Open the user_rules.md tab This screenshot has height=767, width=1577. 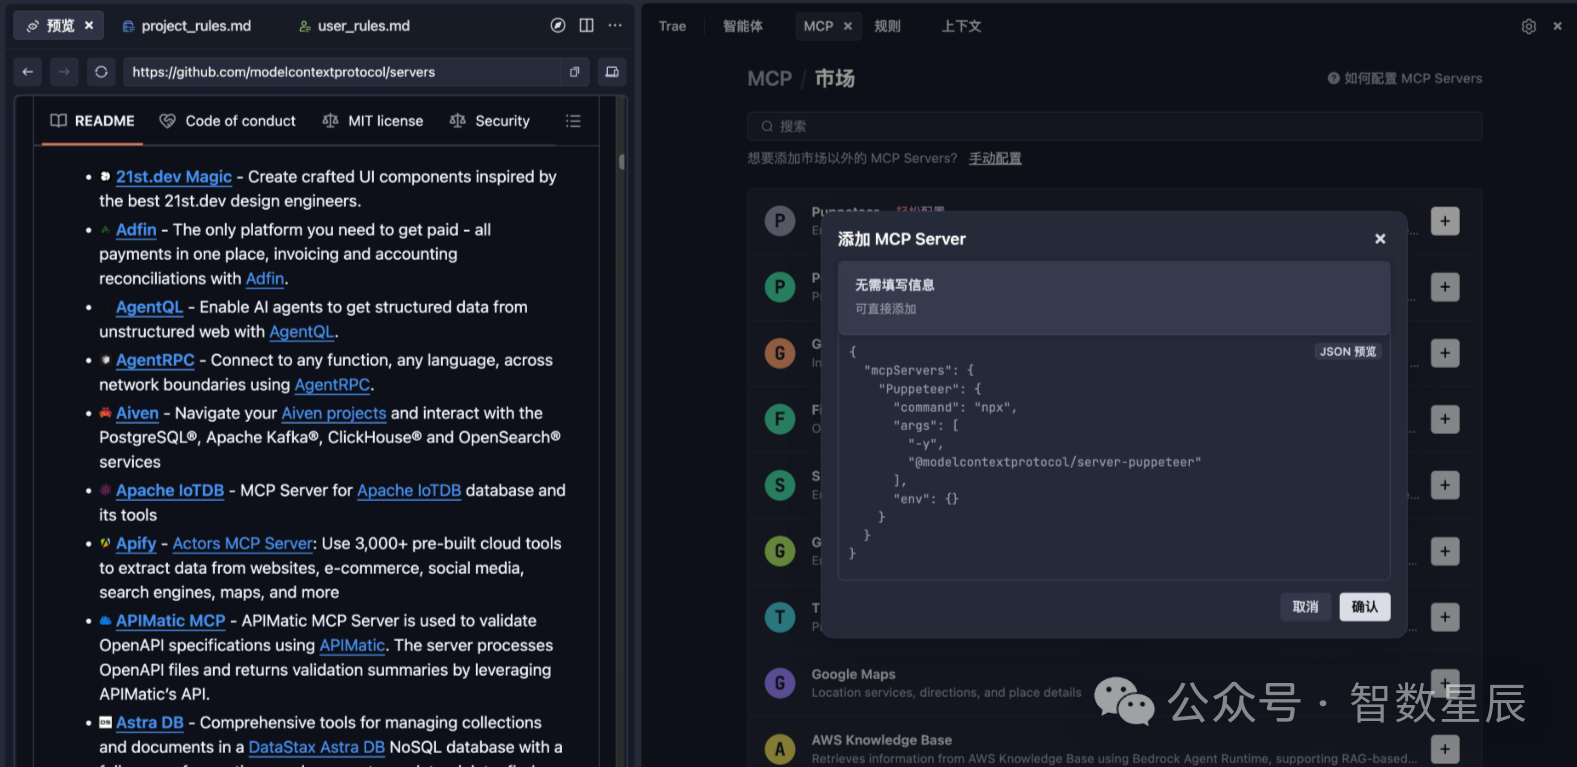tap(355, 26)
